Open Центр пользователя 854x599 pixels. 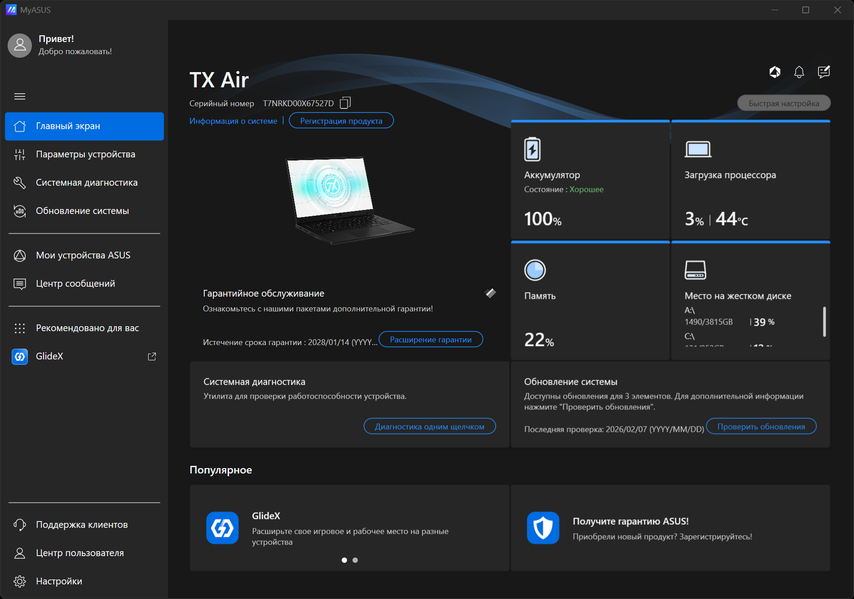point(84,553)
